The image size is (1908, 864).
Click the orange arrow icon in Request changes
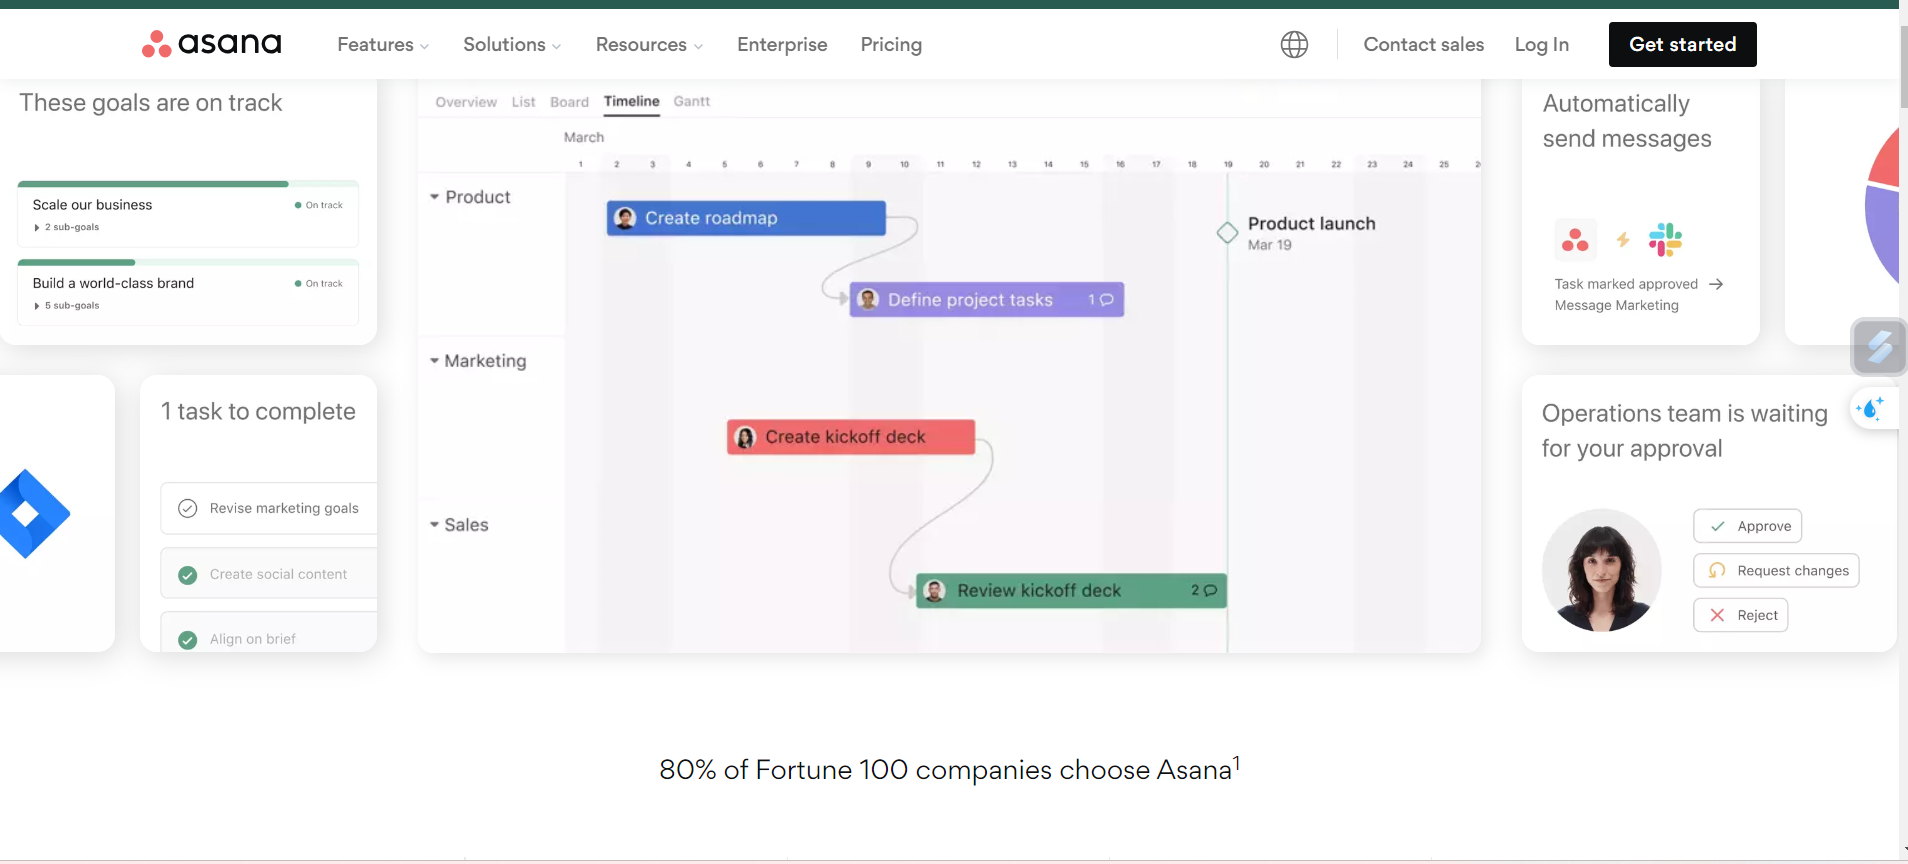coord(1717,570)
